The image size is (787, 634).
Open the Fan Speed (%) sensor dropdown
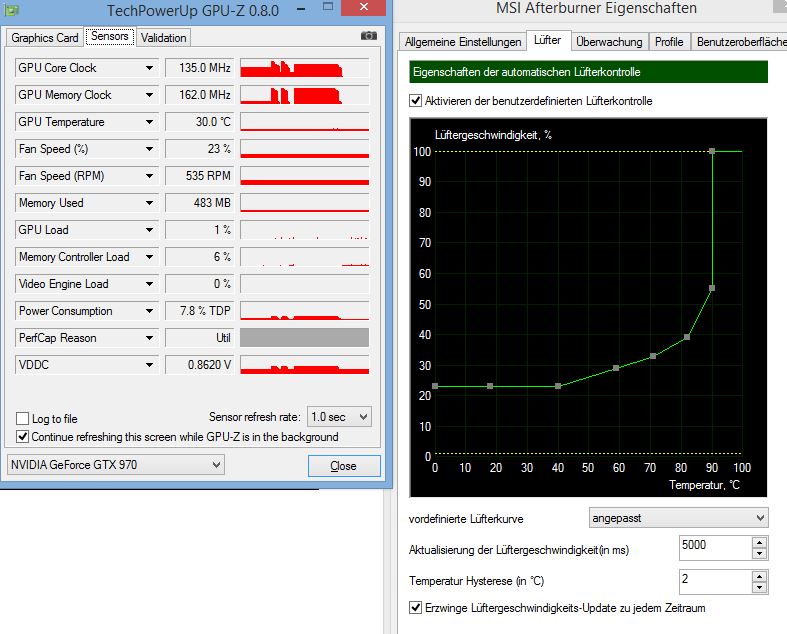[x=149, y=149]
